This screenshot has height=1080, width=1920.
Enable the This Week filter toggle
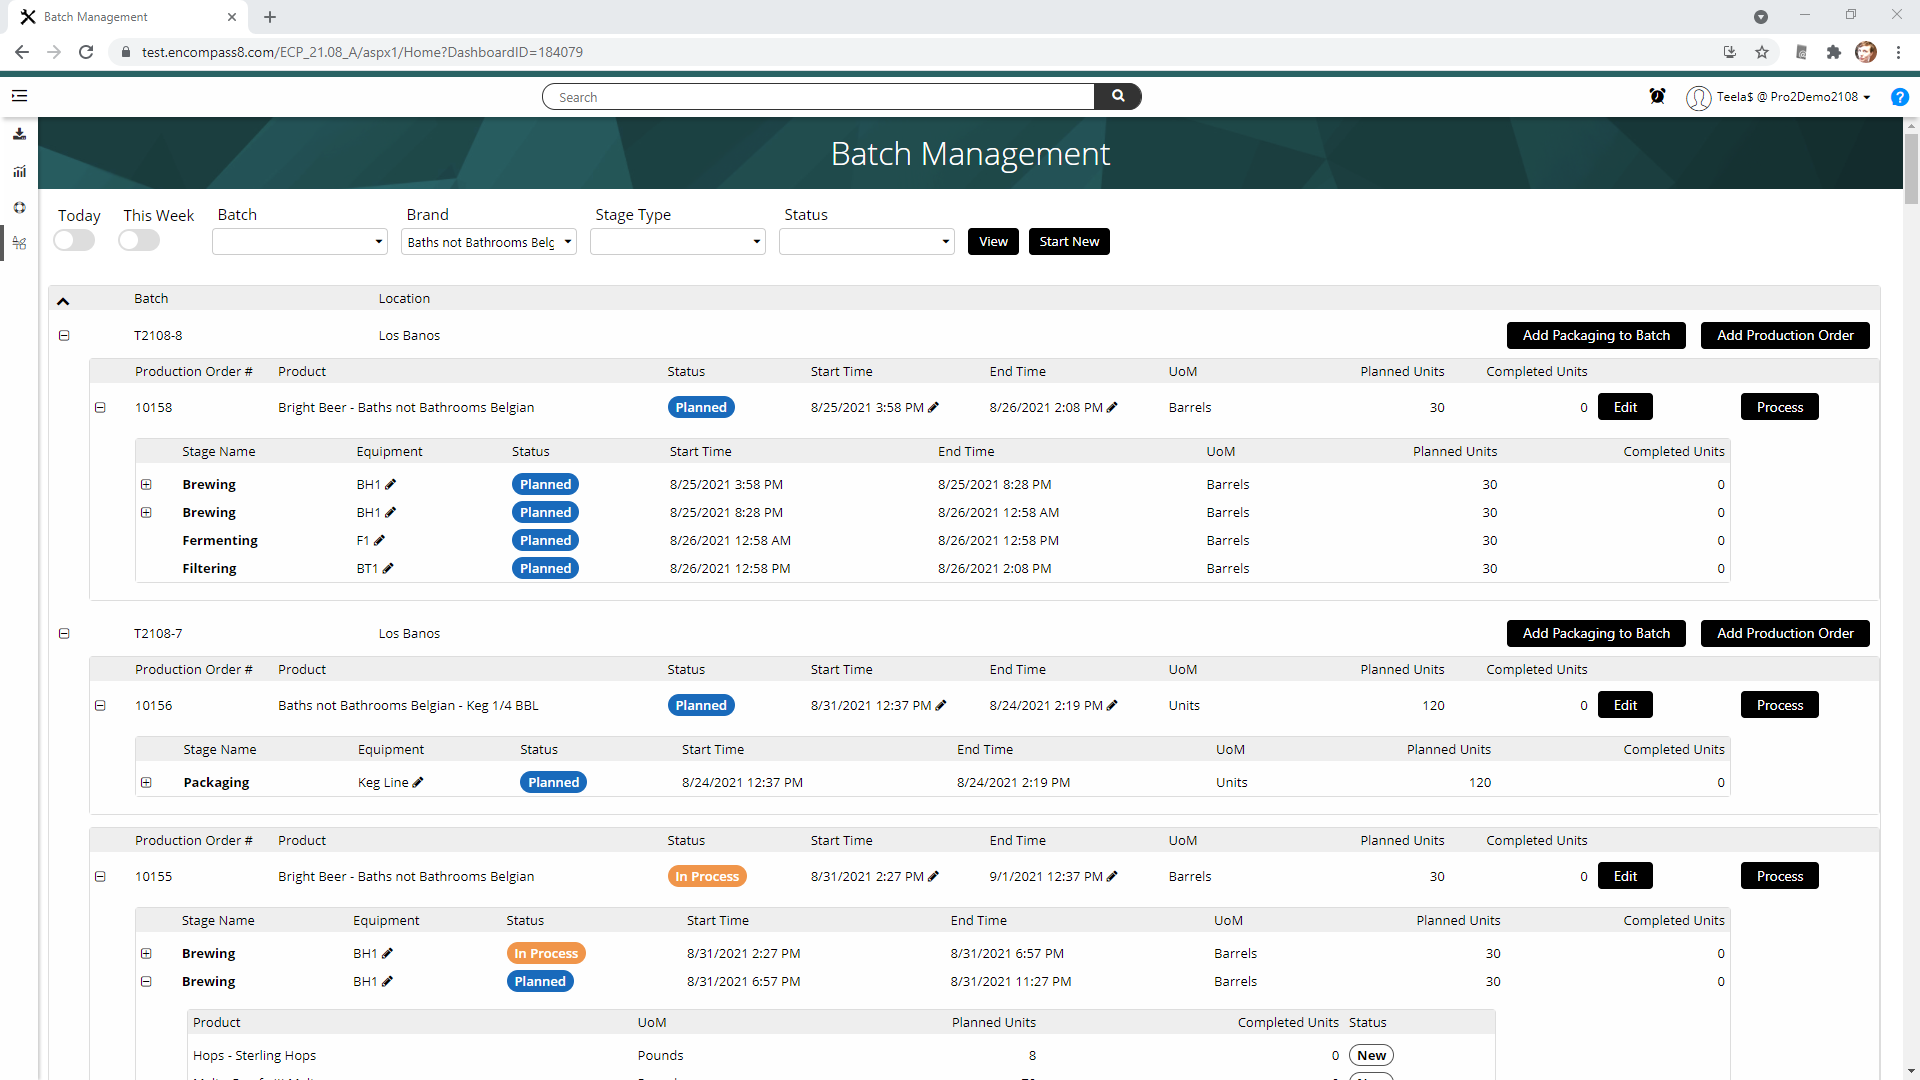pos(138,240)
